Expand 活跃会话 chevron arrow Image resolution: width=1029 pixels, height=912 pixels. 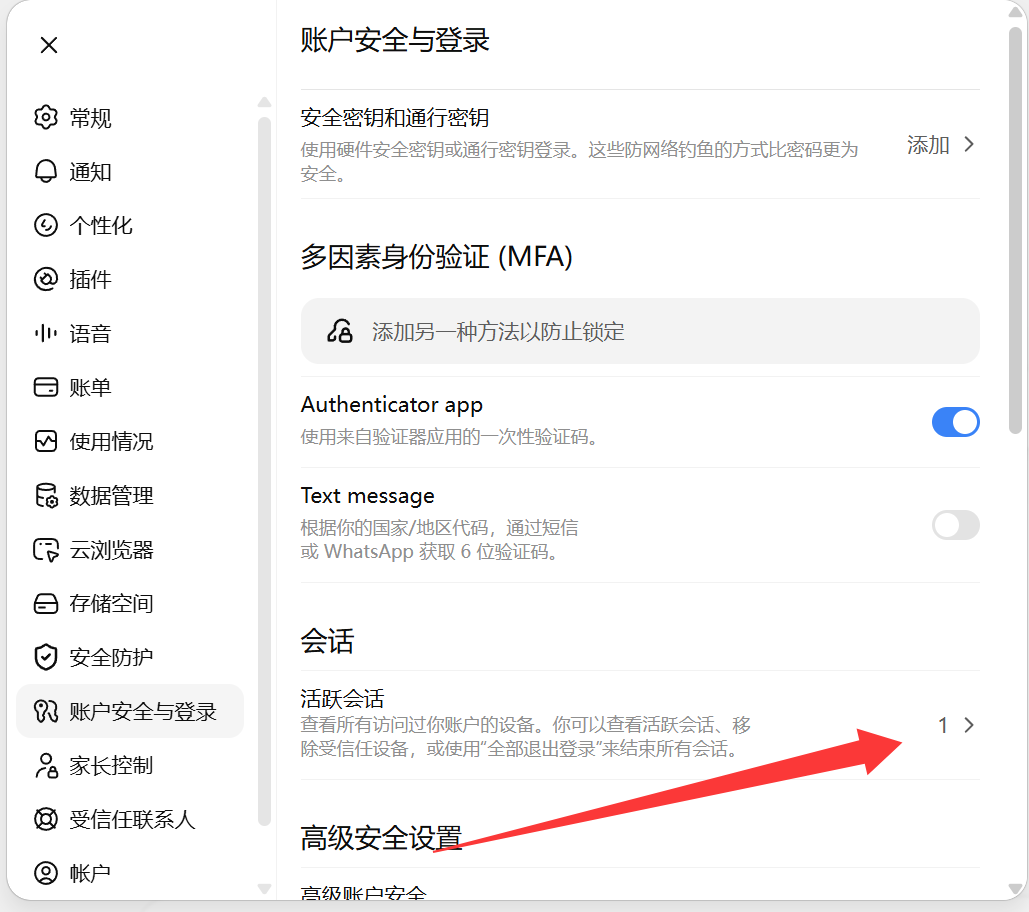point(969,725)
